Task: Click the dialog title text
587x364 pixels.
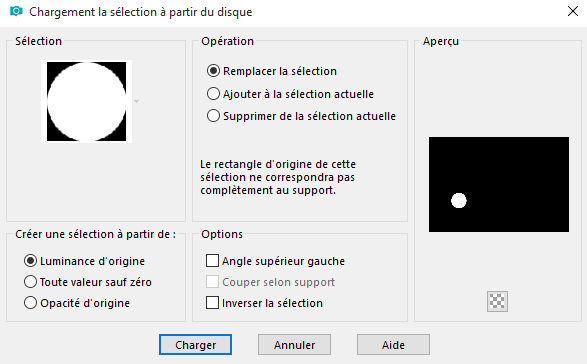Action: (141, 12)
